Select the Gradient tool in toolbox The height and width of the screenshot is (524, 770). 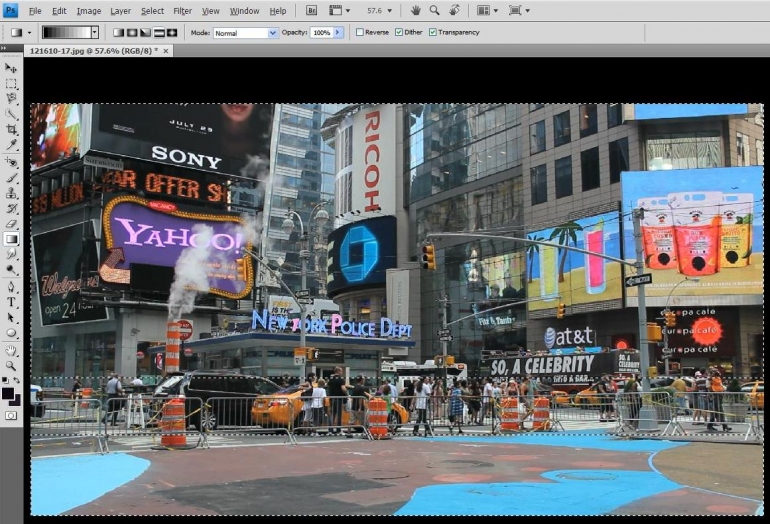coord(11,239)
